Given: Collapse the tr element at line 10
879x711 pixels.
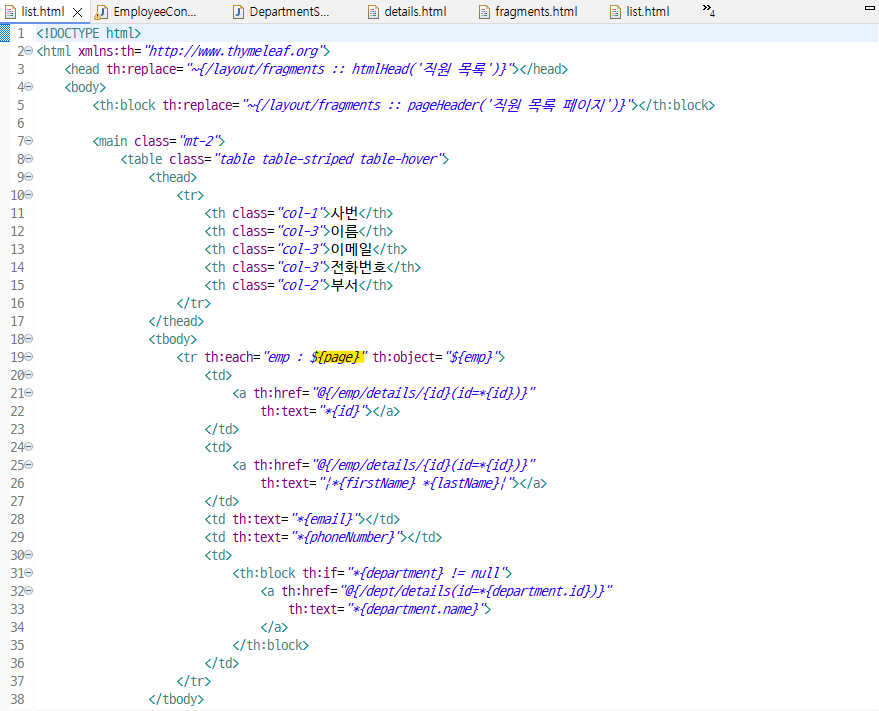Looking at the screenshot, I should [29, 195].
